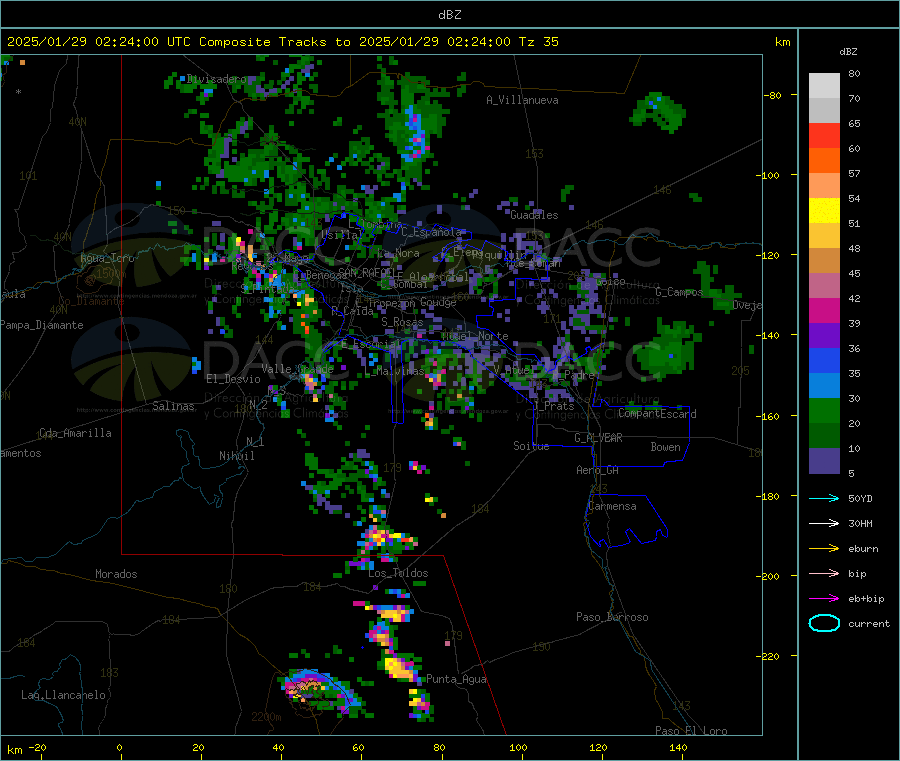Click the 'G_ALVEAR' place label
The width and height of the screenshot is (900, 761).
coord(599,438)
